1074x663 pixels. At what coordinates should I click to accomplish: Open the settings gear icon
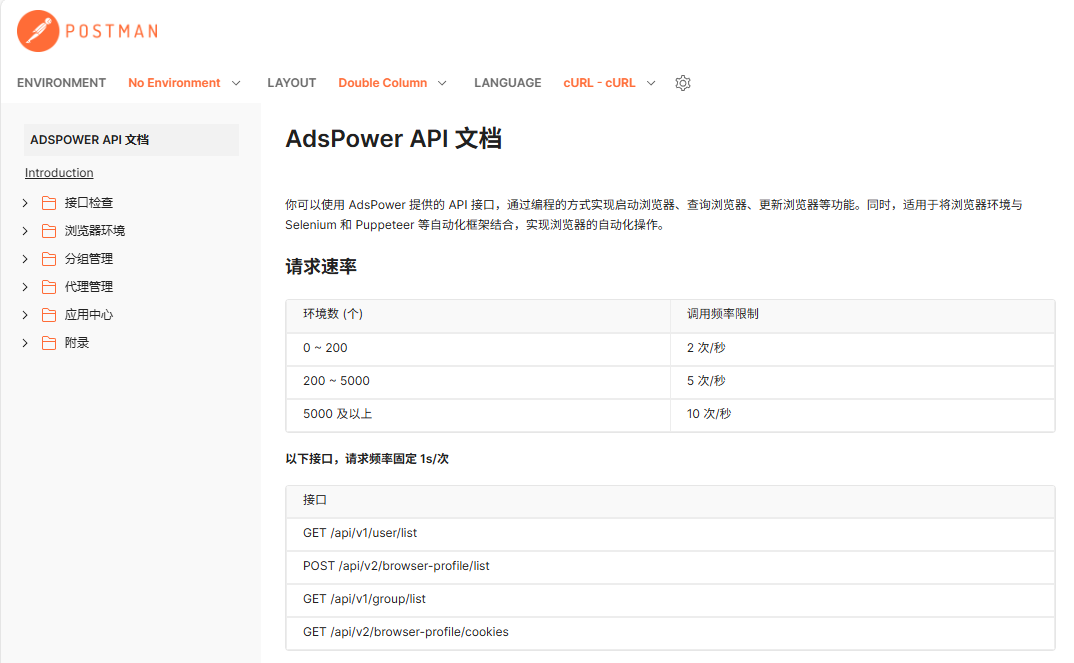pyautogui.click(x=683, y=83)
